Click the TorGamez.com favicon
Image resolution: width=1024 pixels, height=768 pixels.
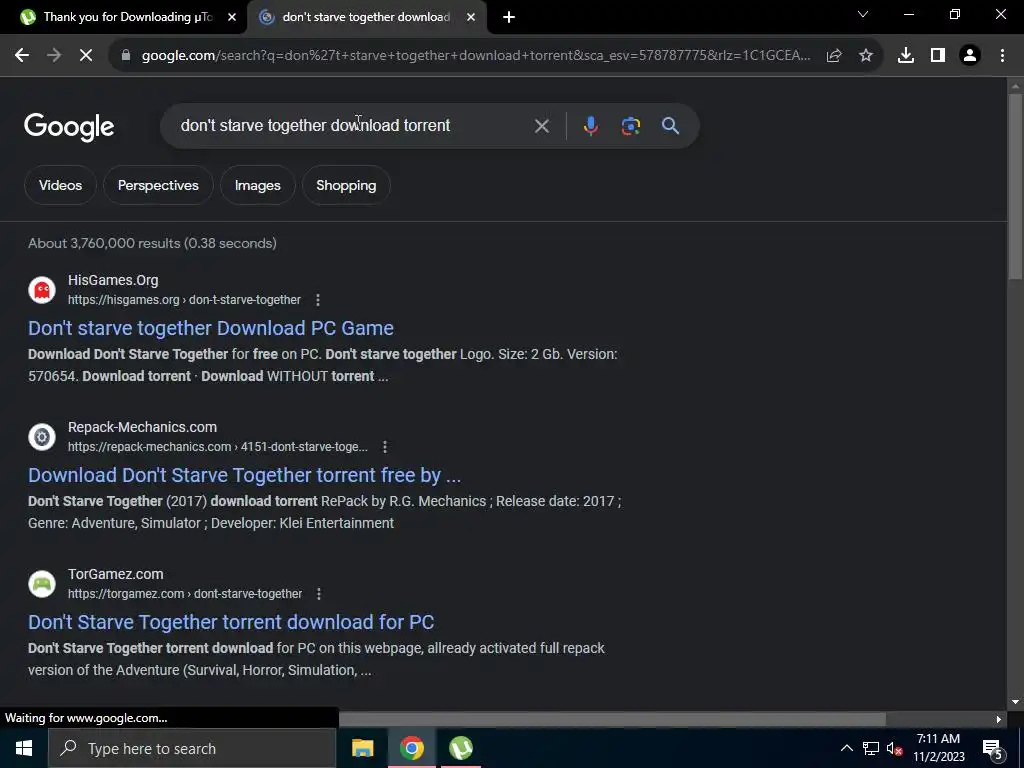[x=42, y=584]
